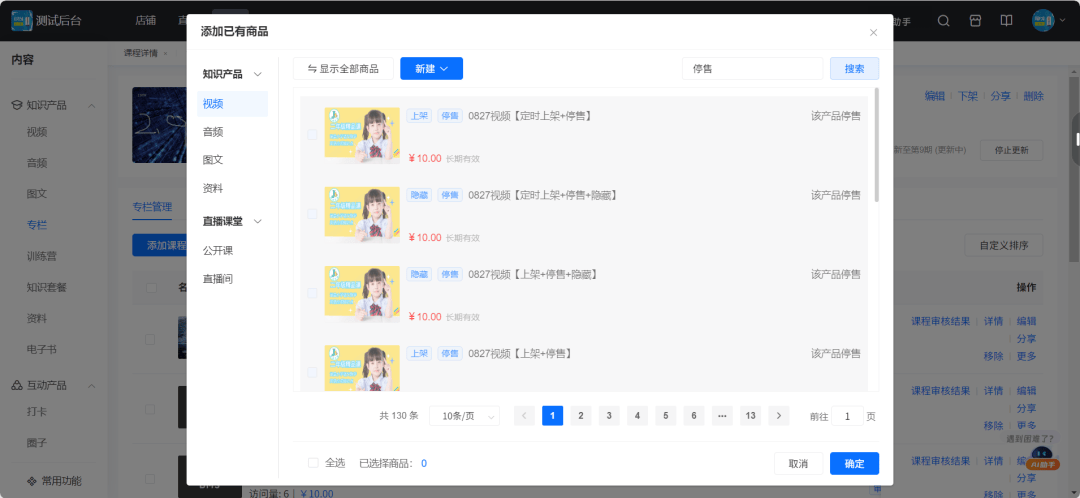Open the 10条/页 page size dropdown
1080x498 pixels.
[464, 416]
